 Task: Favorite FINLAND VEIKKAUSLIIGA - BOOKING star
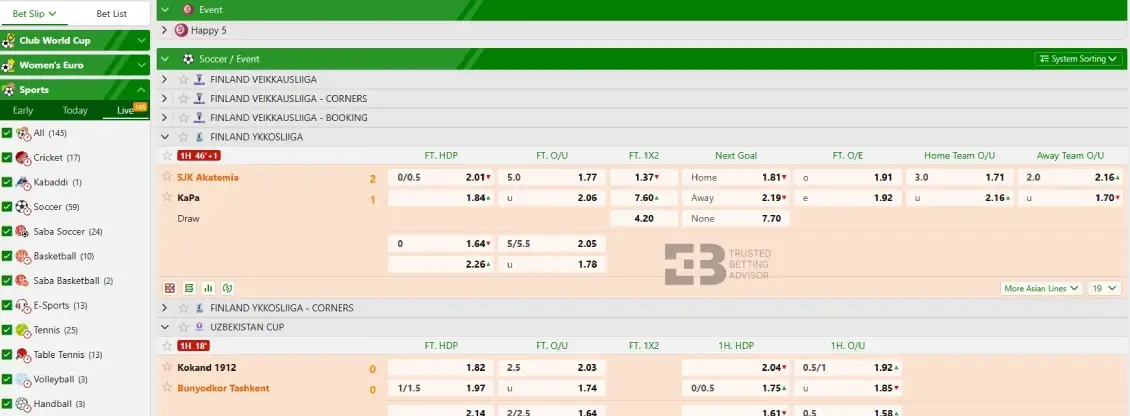[x=183, y=118]
